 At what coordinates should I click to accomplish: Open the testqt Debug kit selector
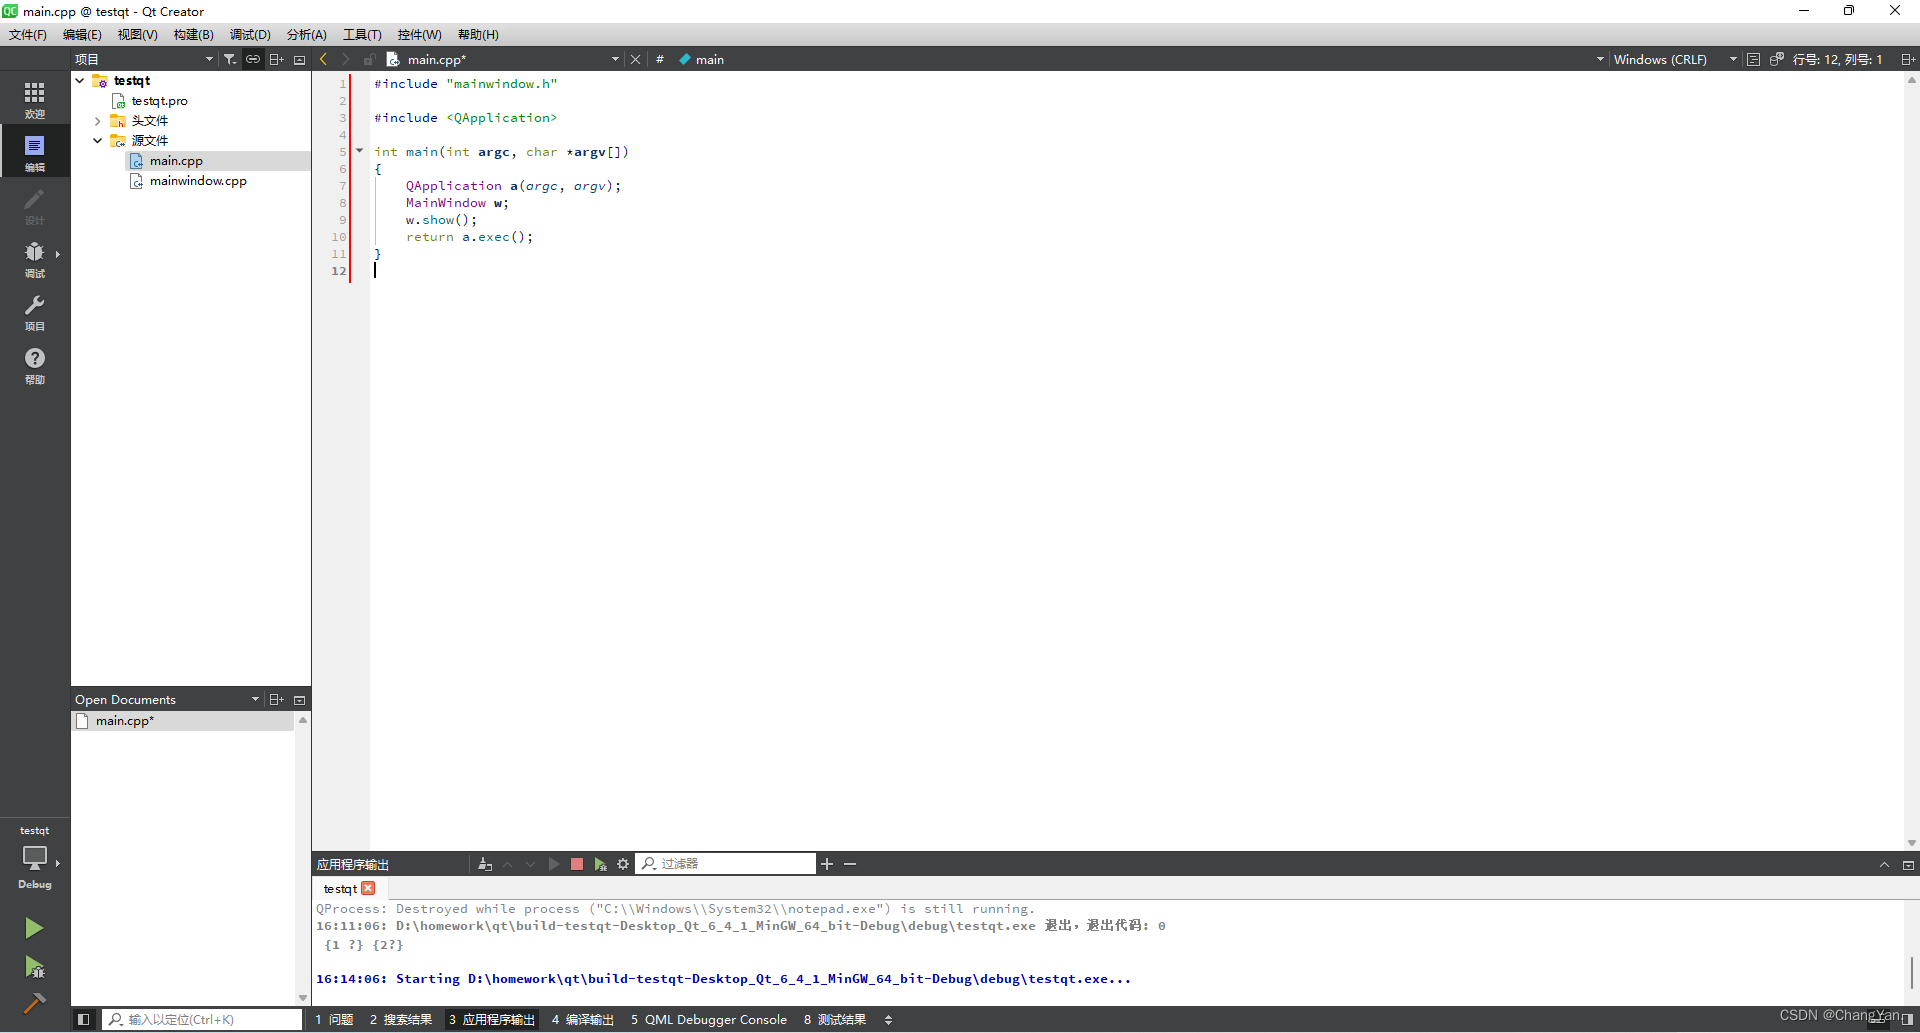pos(35,857)
